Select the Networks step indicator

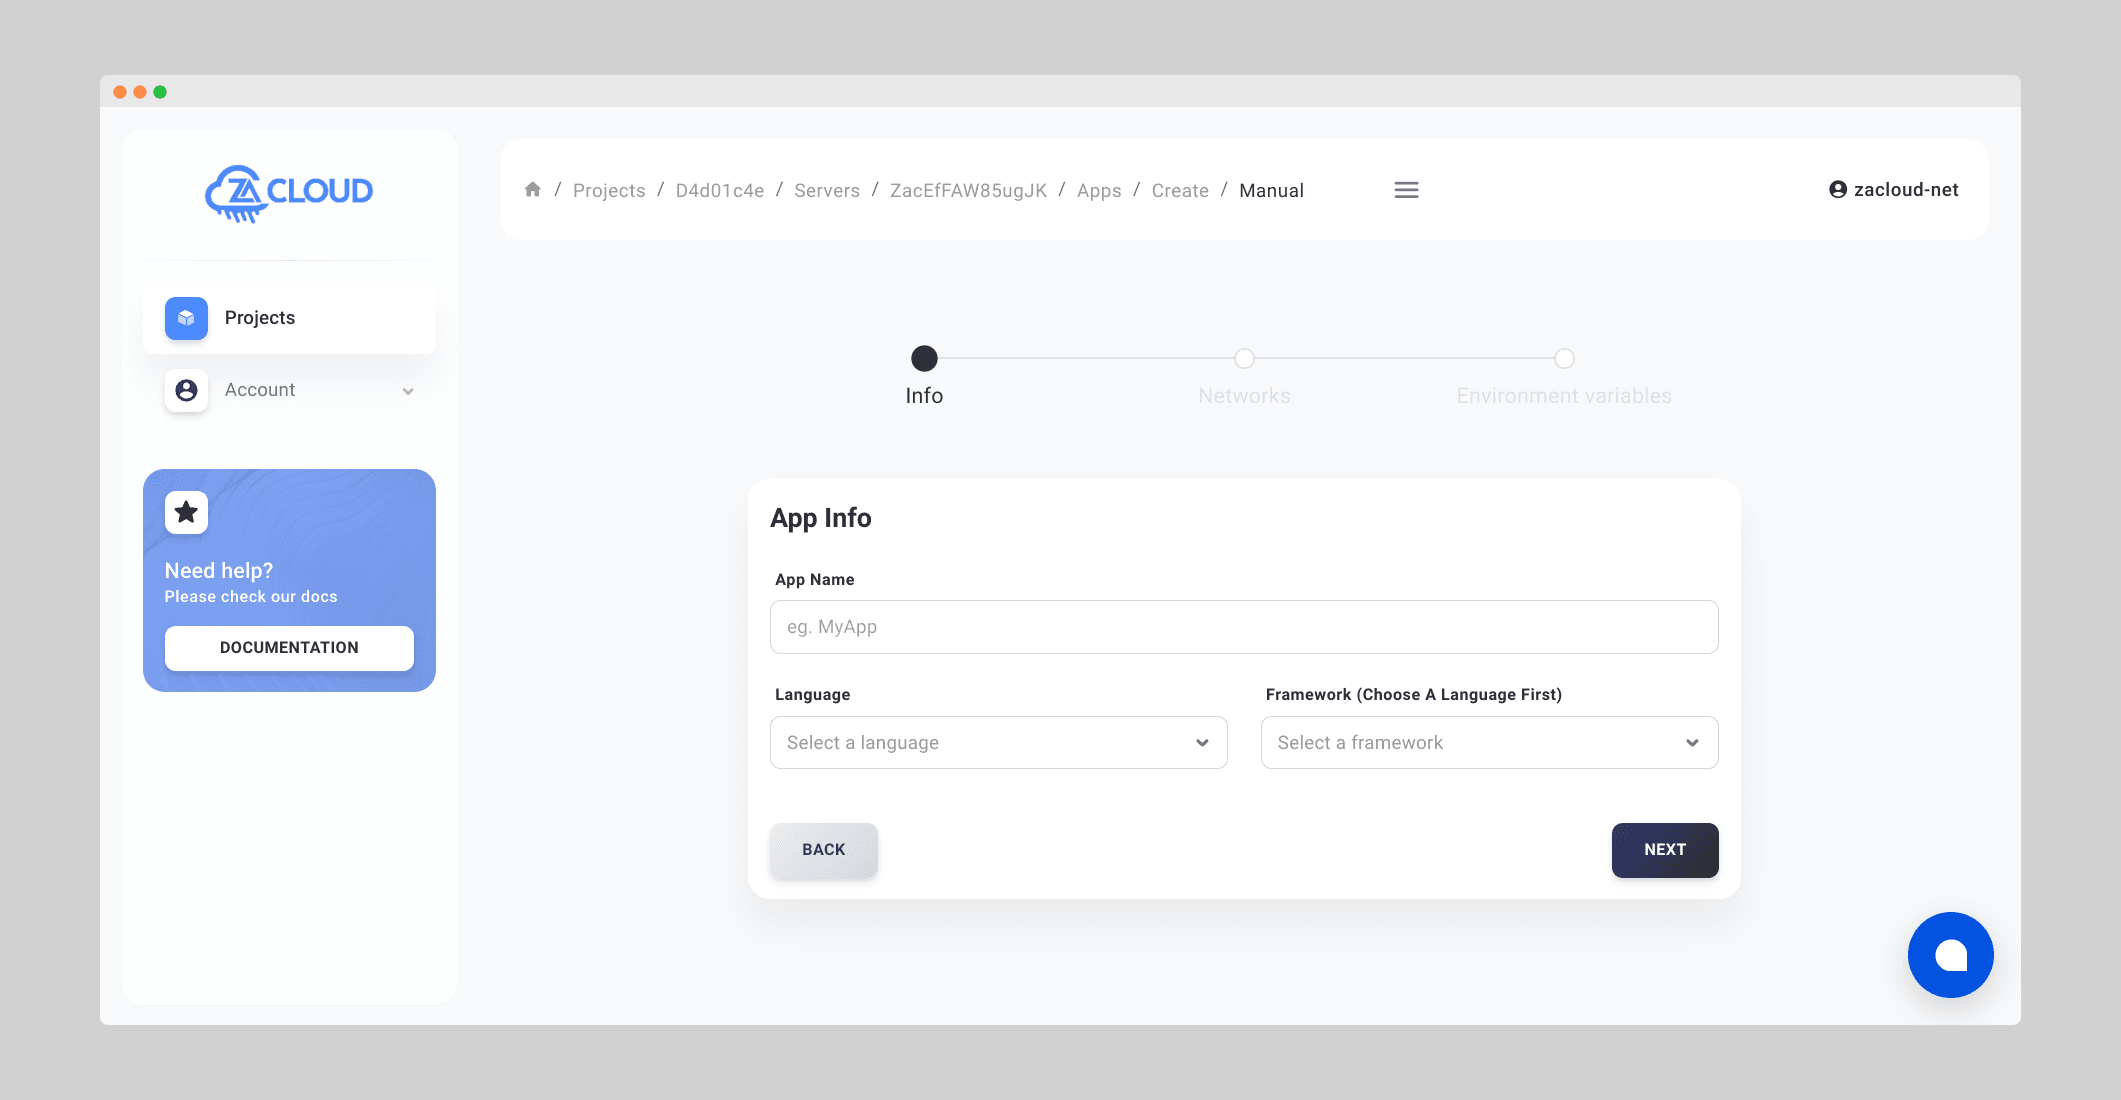tap(1244, 359)
